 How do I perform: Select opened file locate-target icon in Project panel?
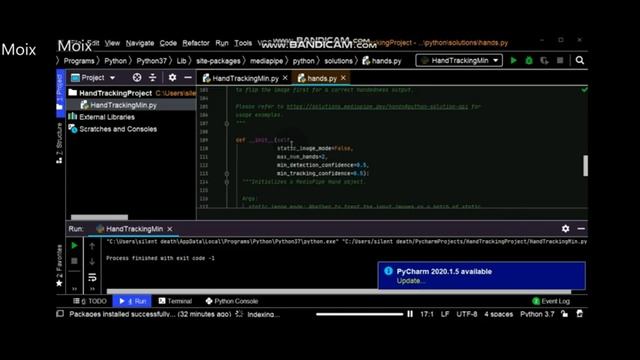coord(137,78)
